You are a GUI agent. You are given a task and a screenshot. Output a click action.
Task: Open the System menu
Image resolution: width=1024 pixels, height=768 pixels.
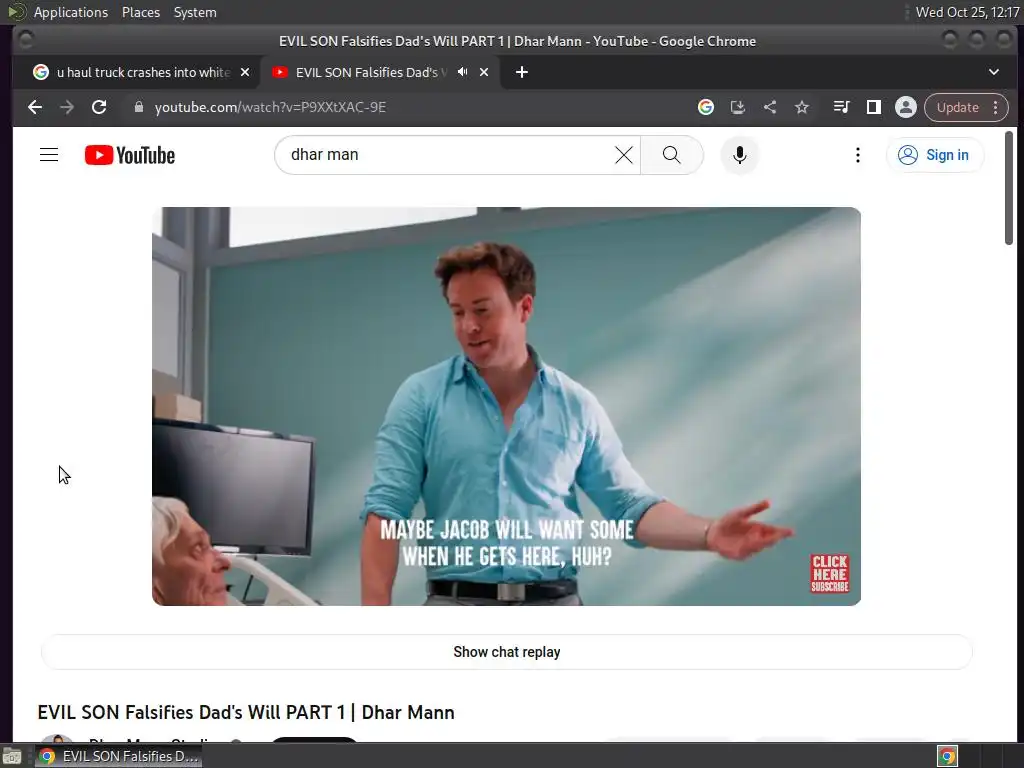[195, 12]
